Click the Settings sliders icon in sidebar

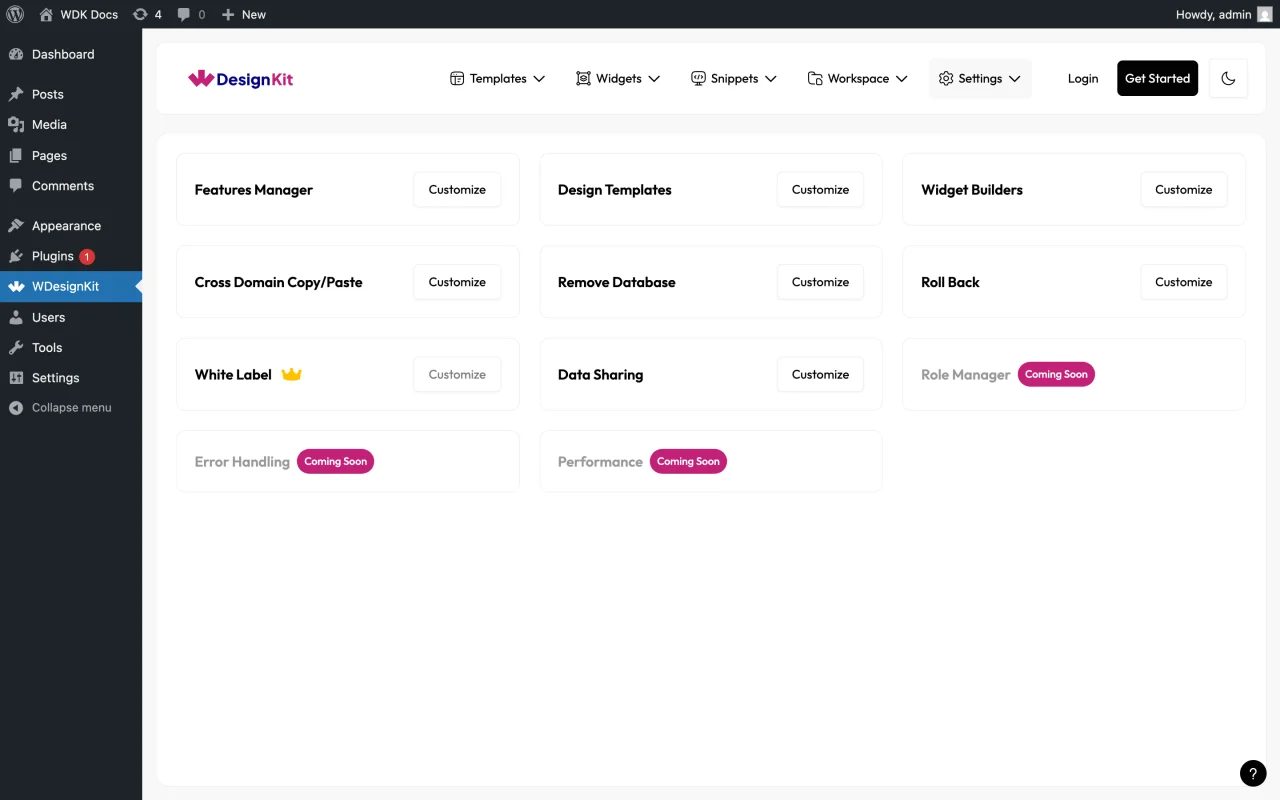tap(16, 377)
